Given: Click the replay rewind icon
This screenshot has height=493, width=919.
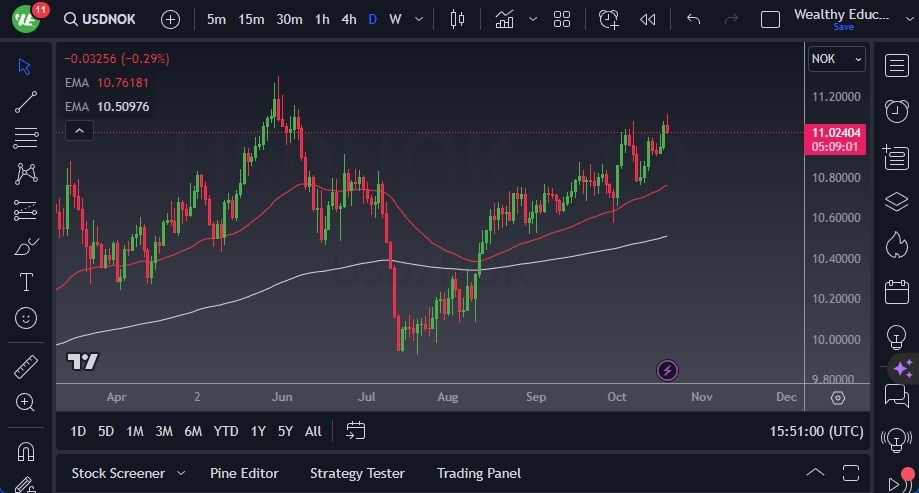Looking at the screenshot, I should (x=648, y=19).
